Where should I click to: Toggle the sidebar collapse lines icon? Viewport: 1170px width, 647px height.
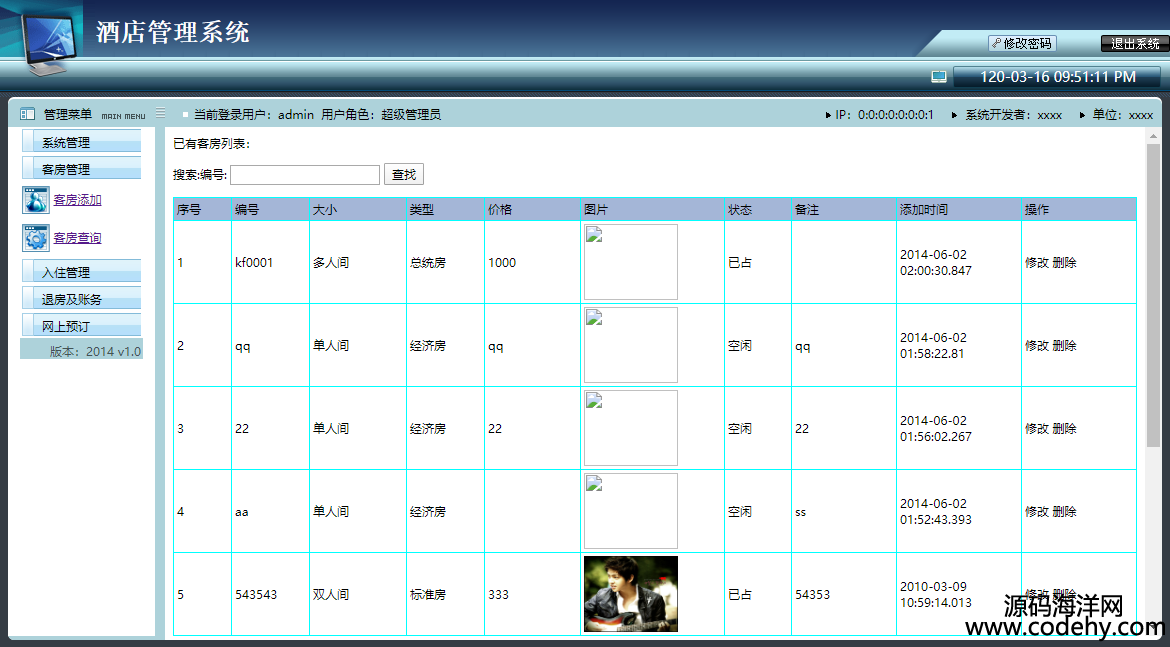160,113
